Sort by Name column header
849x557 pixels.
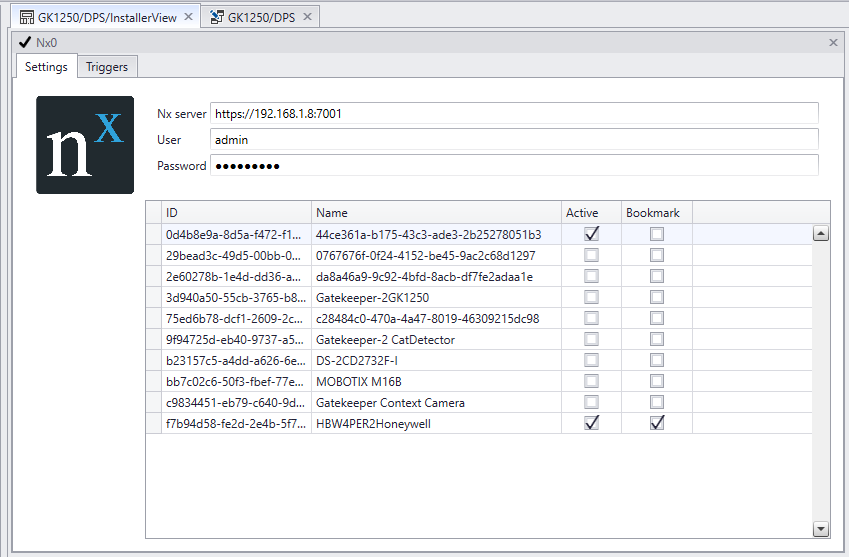(x=436, y=213)
